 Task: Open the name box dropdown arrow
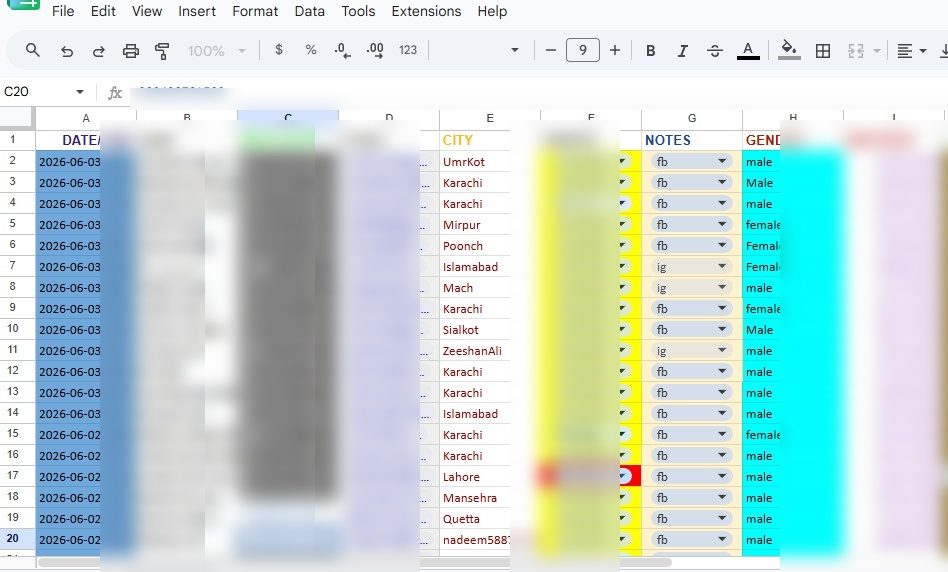(x=80, y=92)
